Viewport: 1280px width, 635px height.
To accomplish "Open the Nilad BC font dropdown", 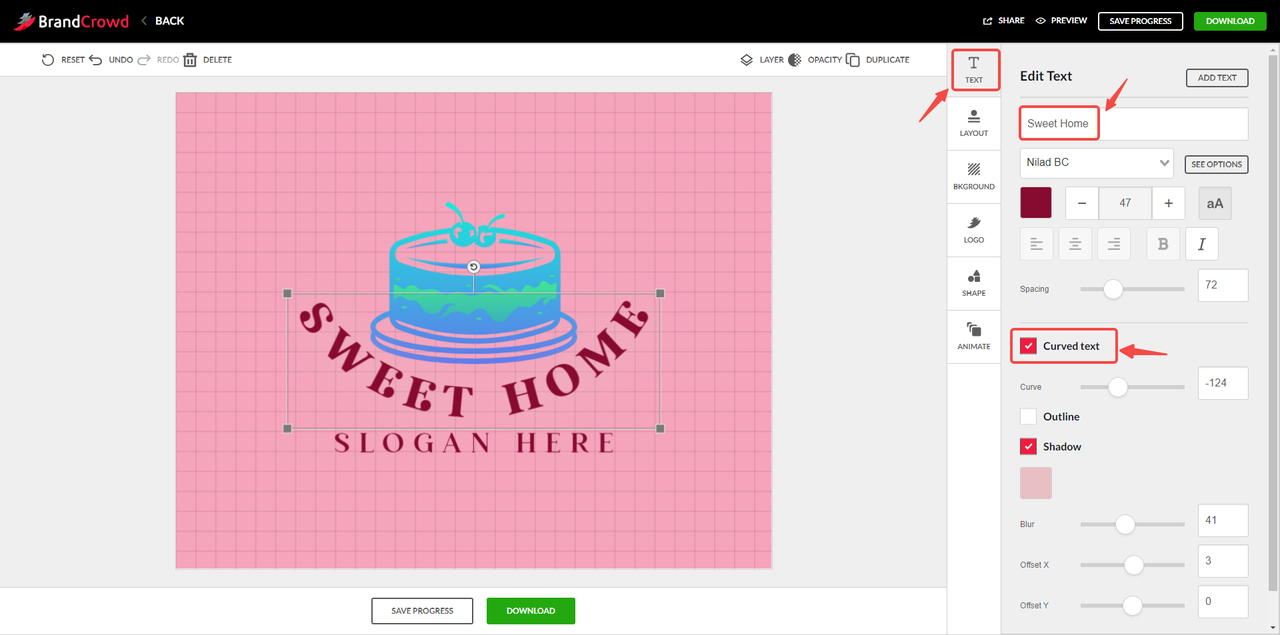I will tap(1097, 162).
